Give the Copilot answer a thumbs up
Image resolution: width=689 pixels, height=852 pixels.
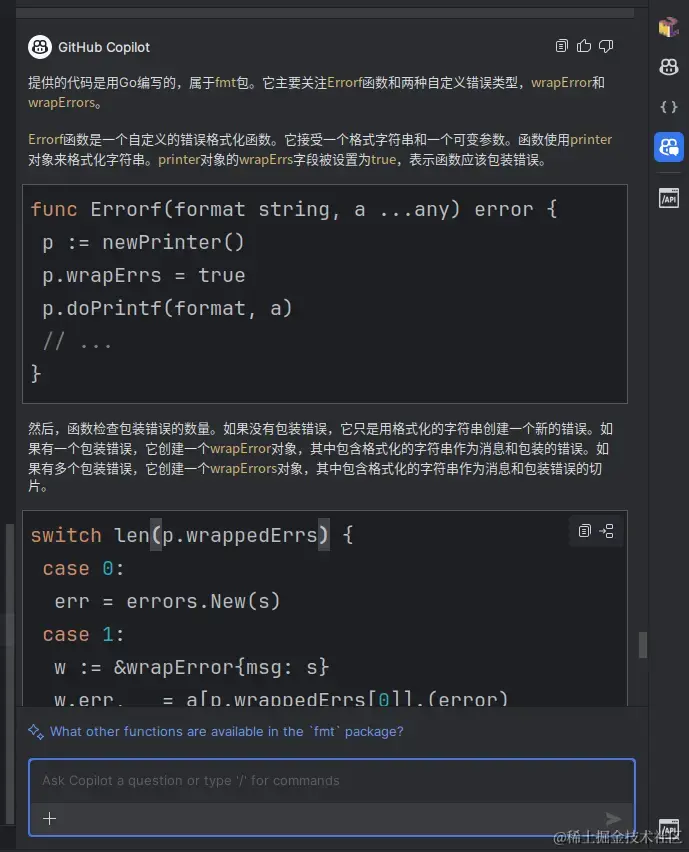click(x=584, y=46)
